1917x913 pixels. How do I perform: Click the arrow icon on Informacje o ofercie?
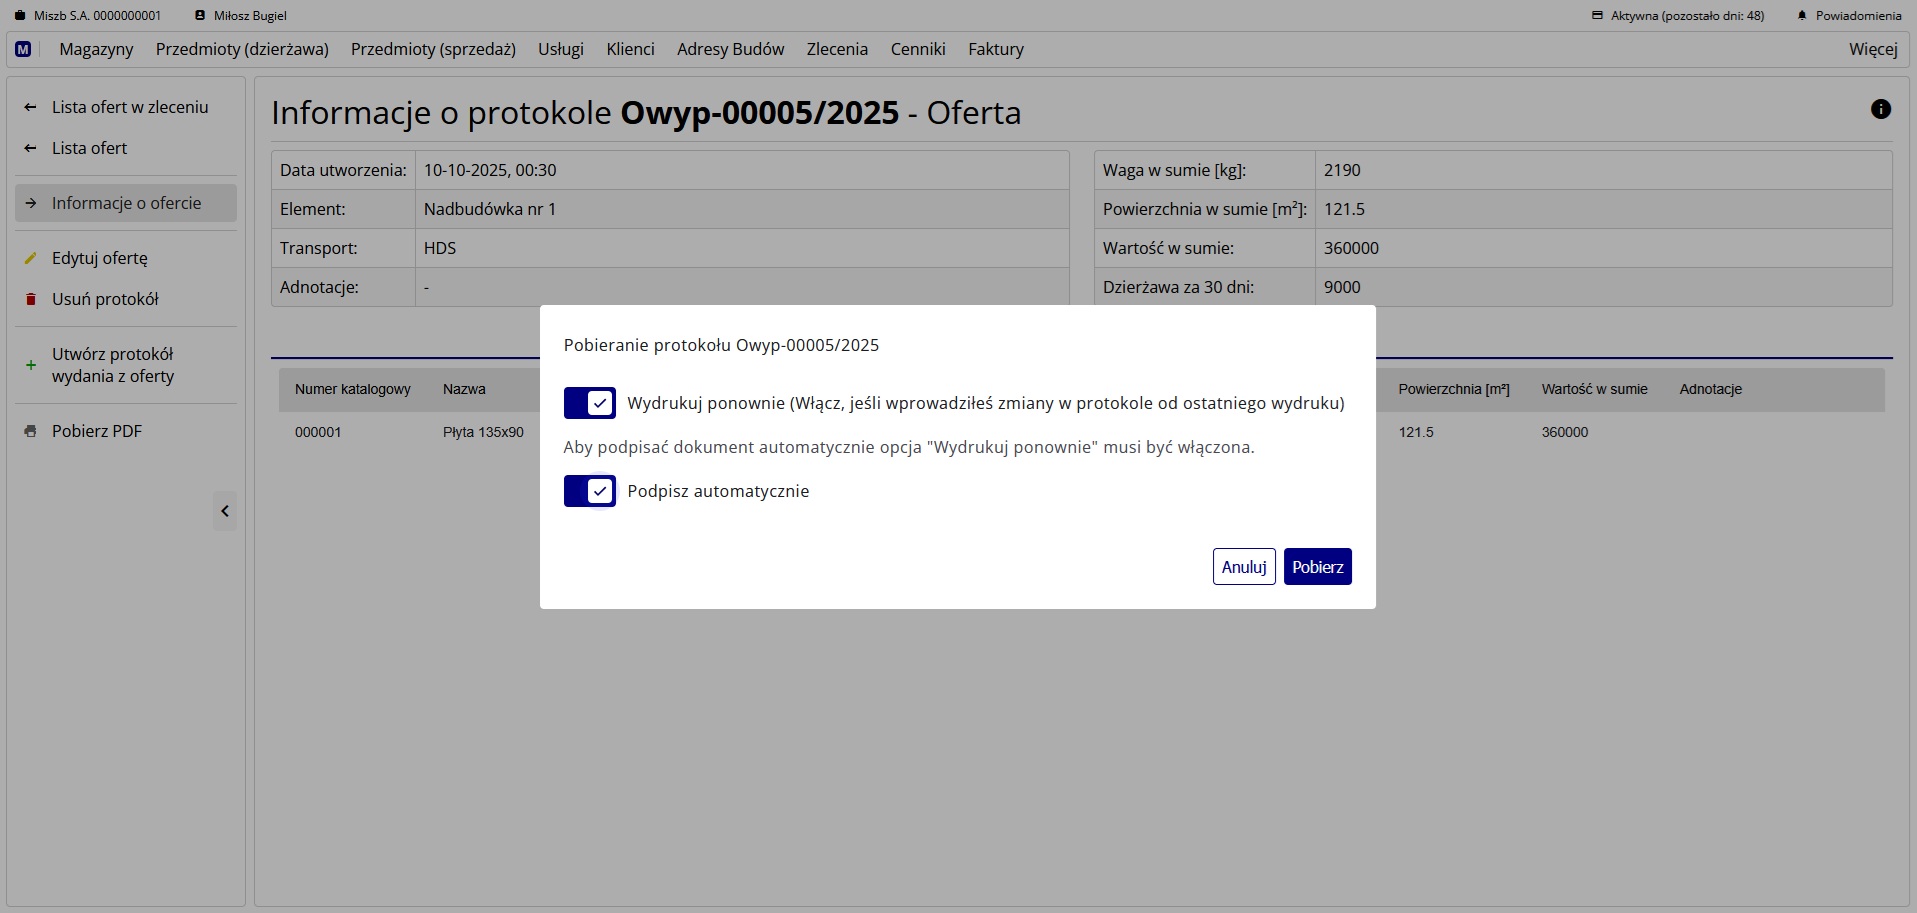click(31, 203)
